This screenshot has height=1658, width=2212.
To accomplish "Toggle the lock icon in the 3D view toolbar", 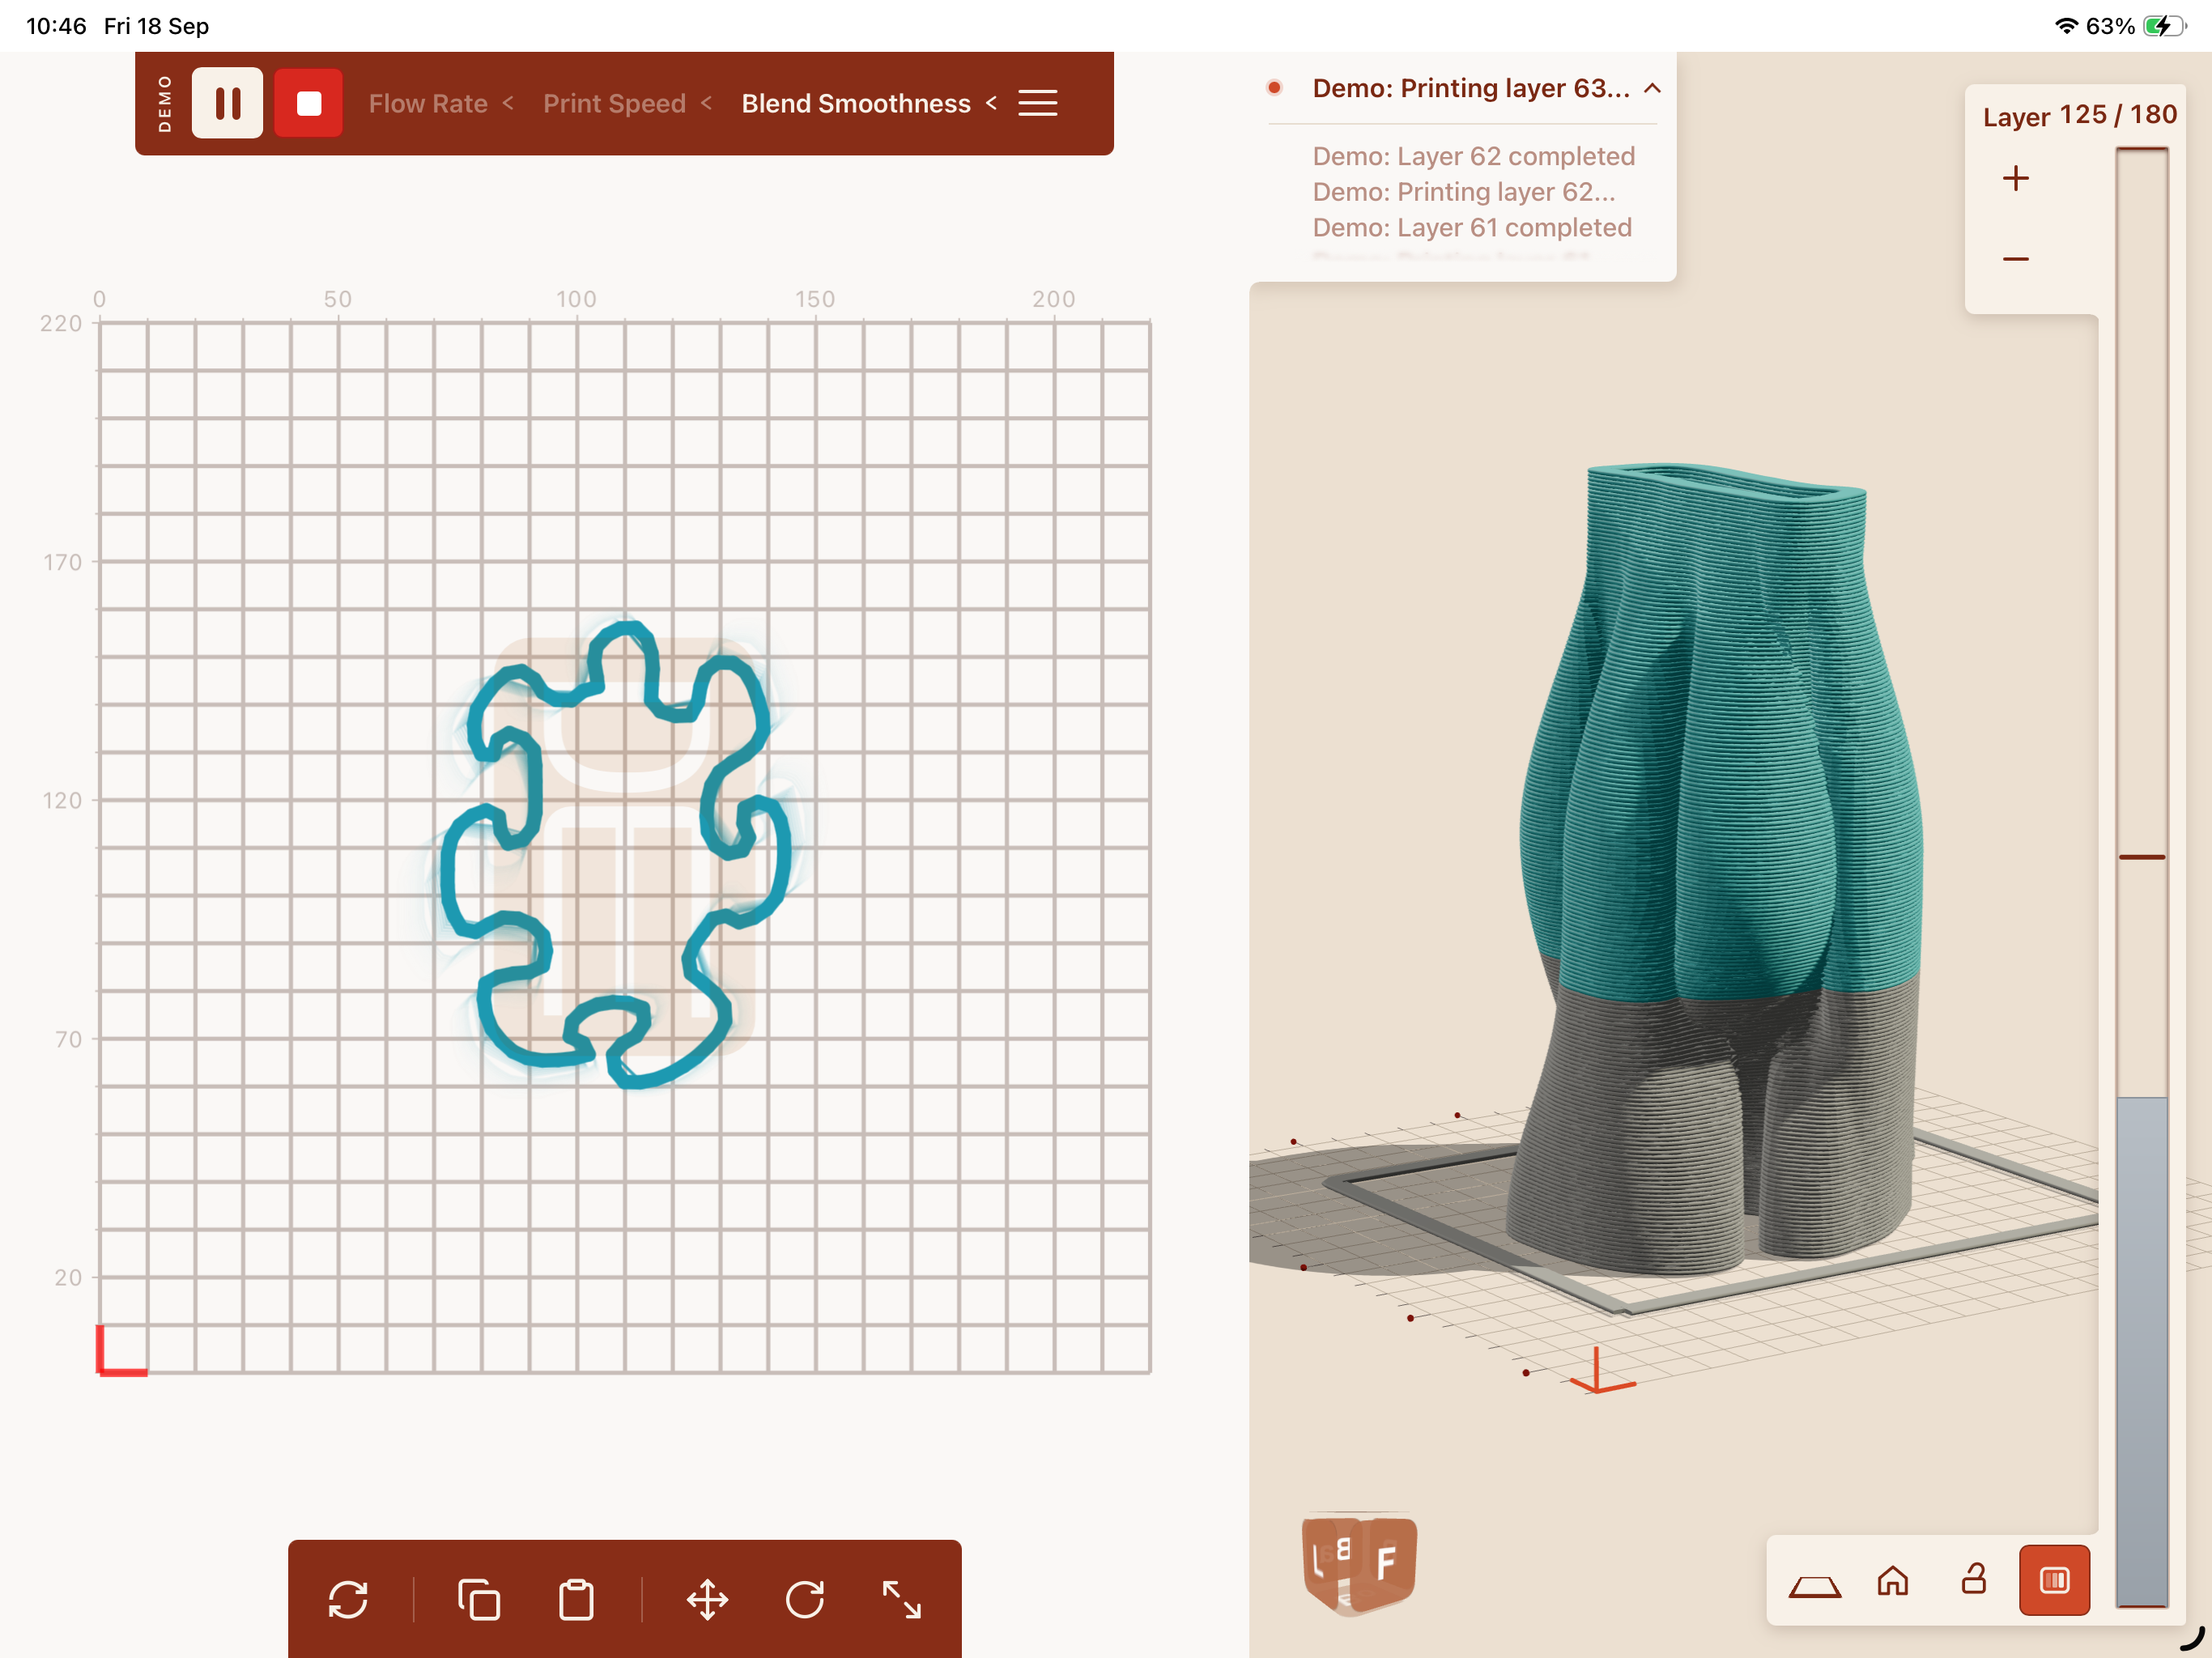I will point(1973,1579).
